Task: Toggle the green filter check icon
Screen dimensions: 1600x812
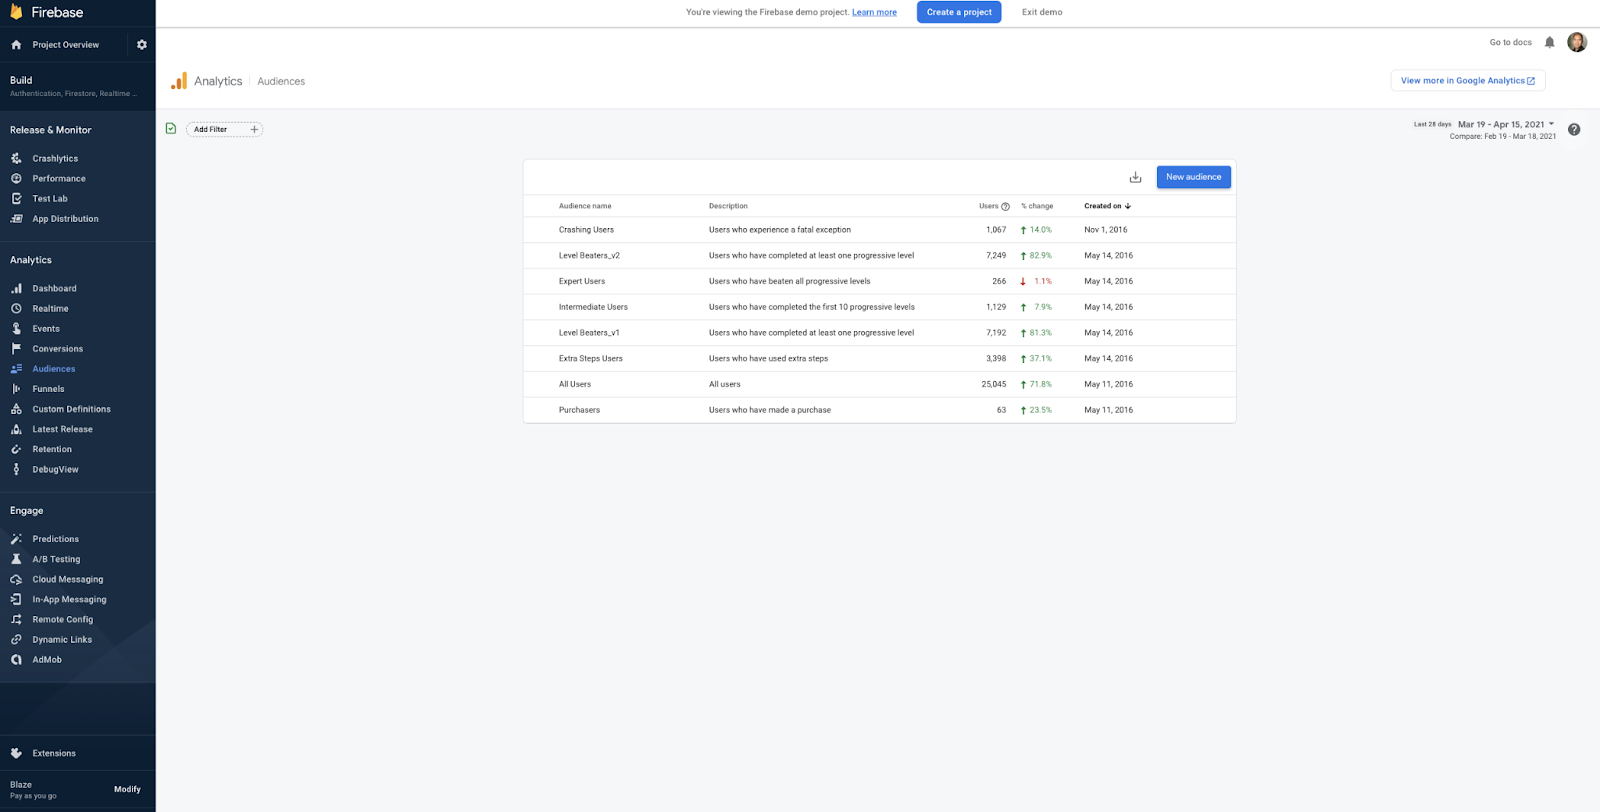Action: pos(171,129)
